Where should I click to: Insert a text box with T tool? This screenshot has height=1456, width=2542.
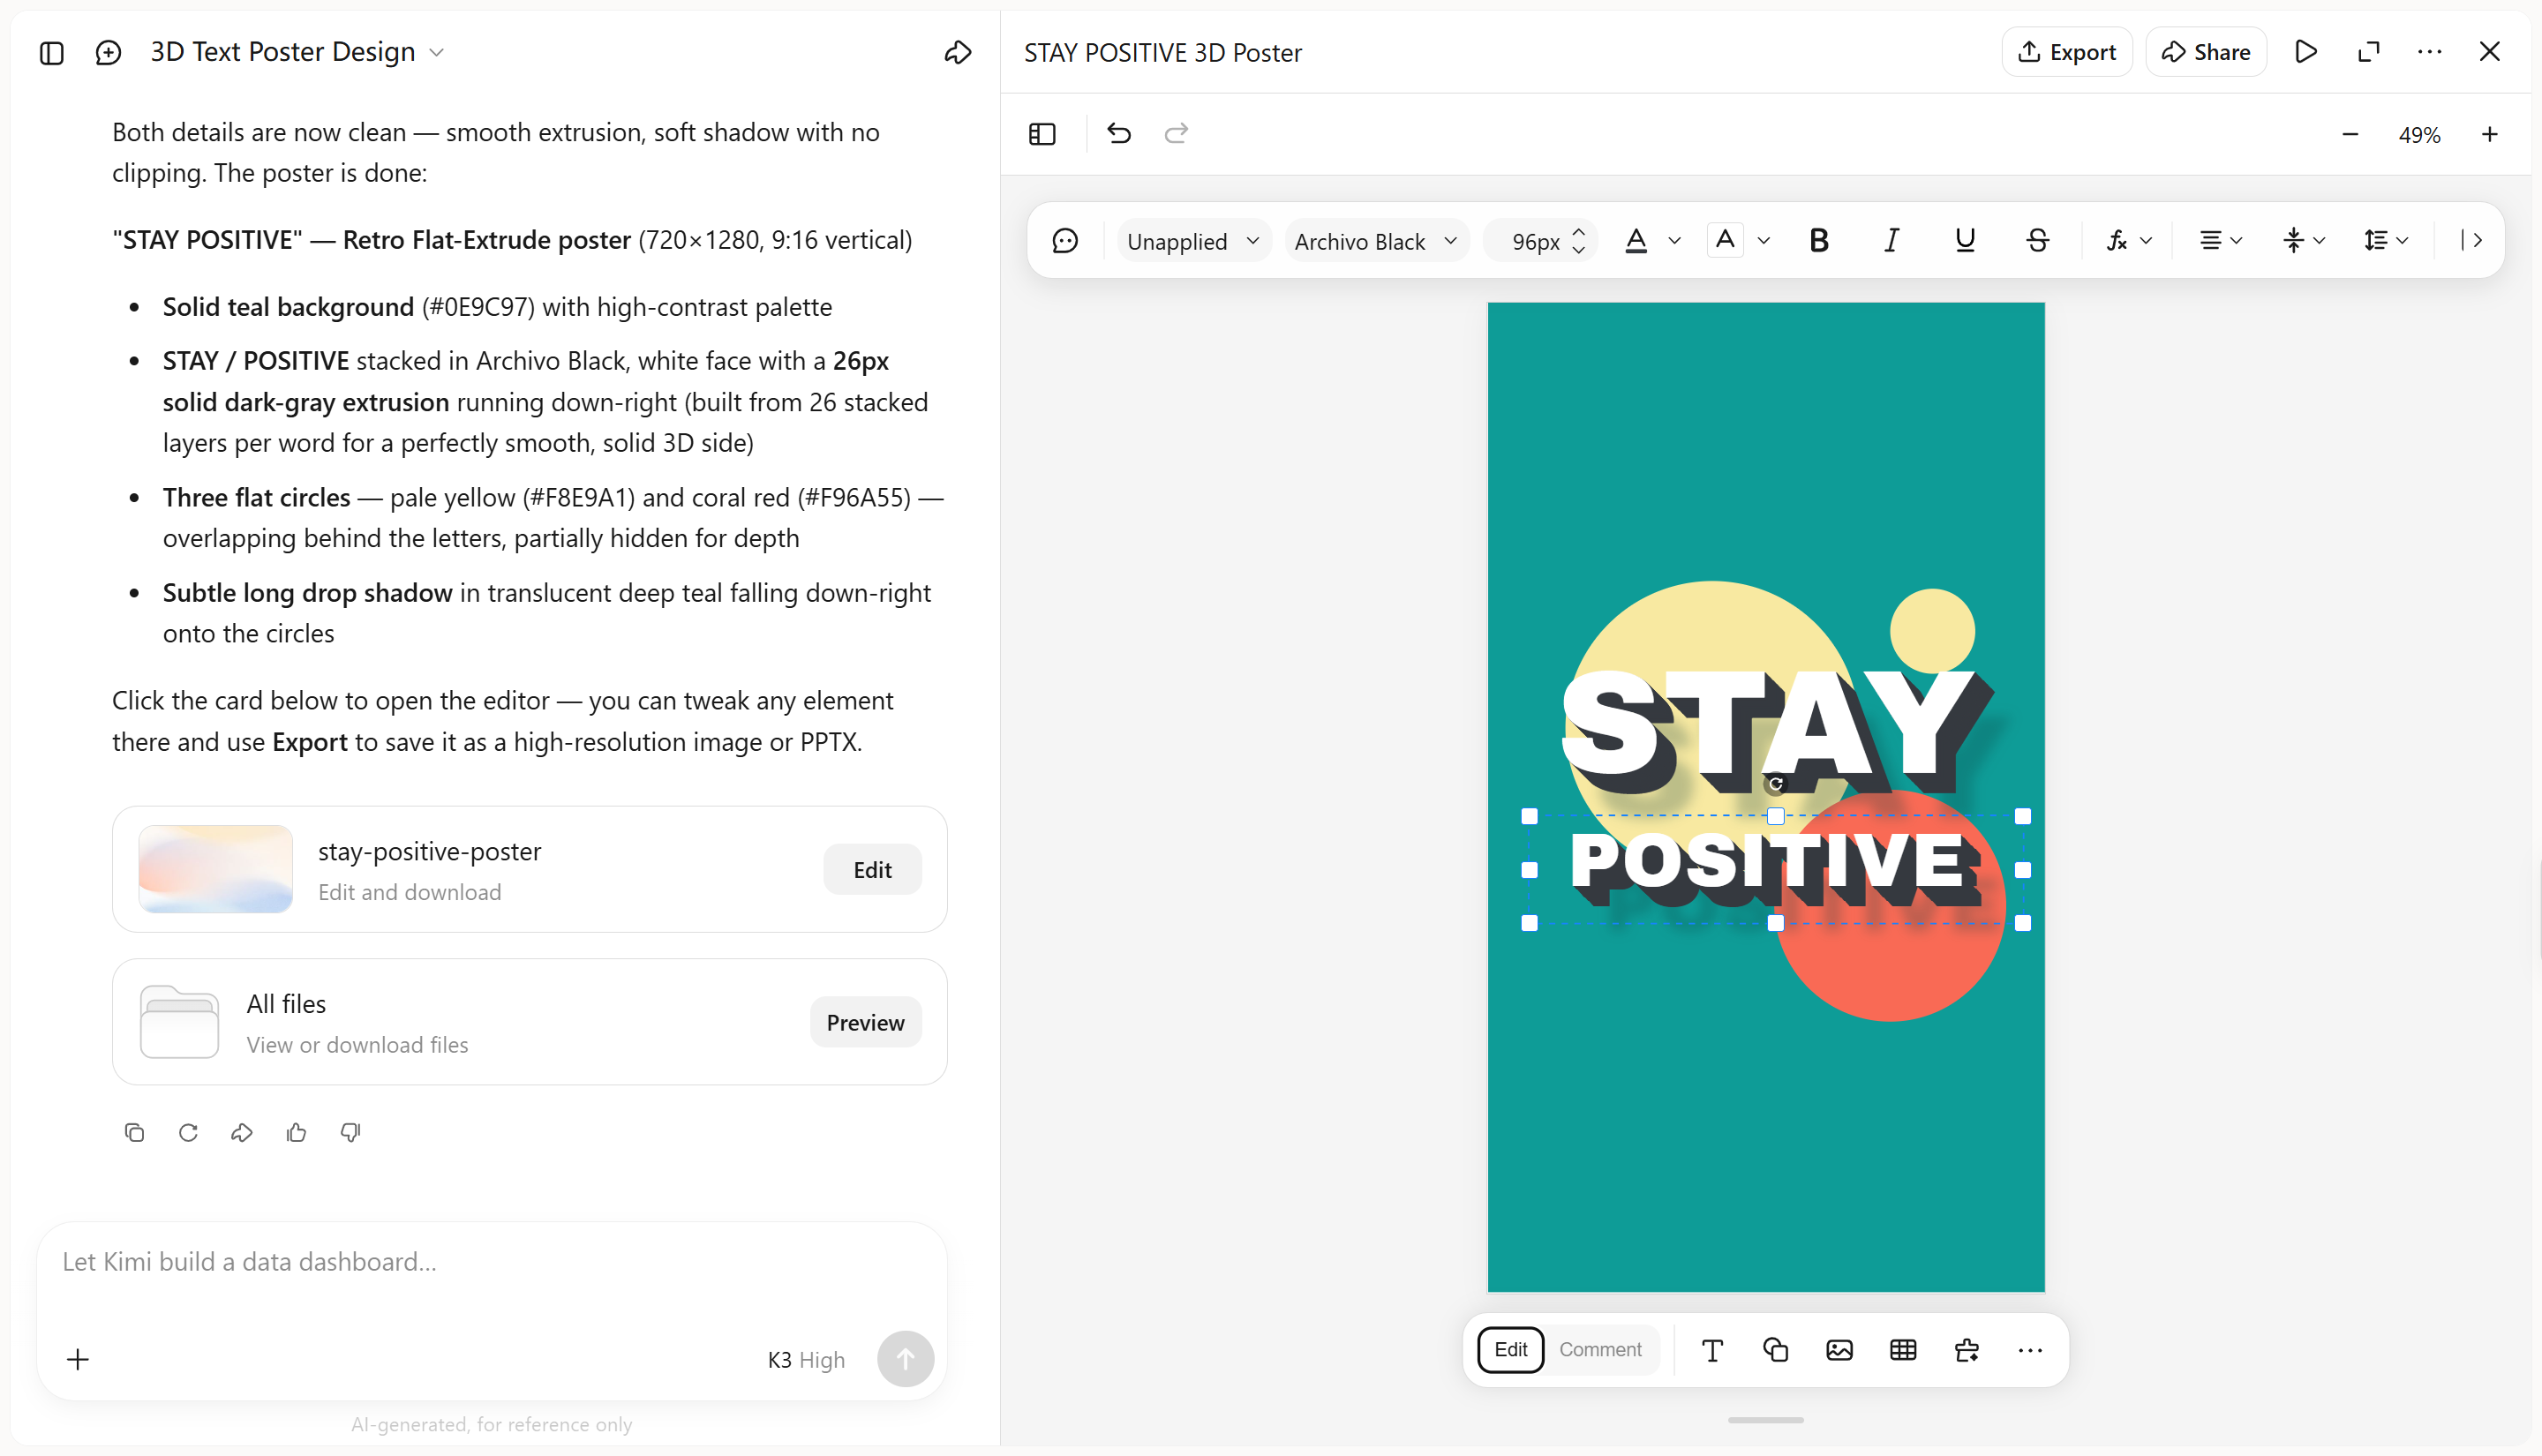[1712, 1350]
